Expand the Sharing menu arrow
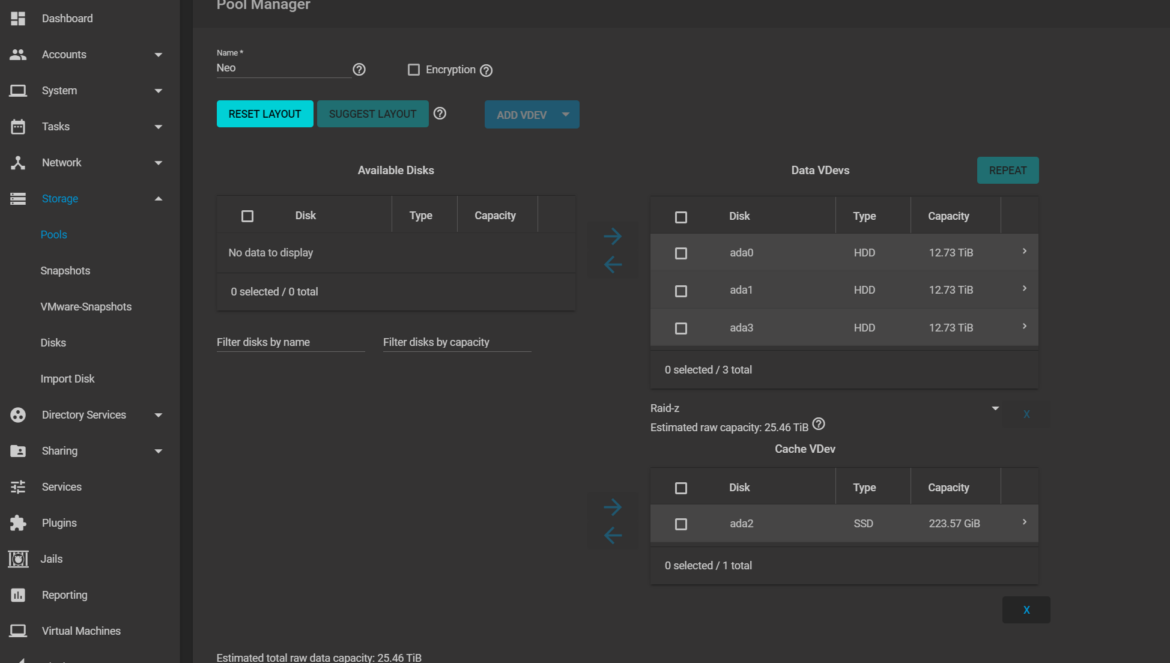This screenshot has width=1170, height=663. [158, 451]
